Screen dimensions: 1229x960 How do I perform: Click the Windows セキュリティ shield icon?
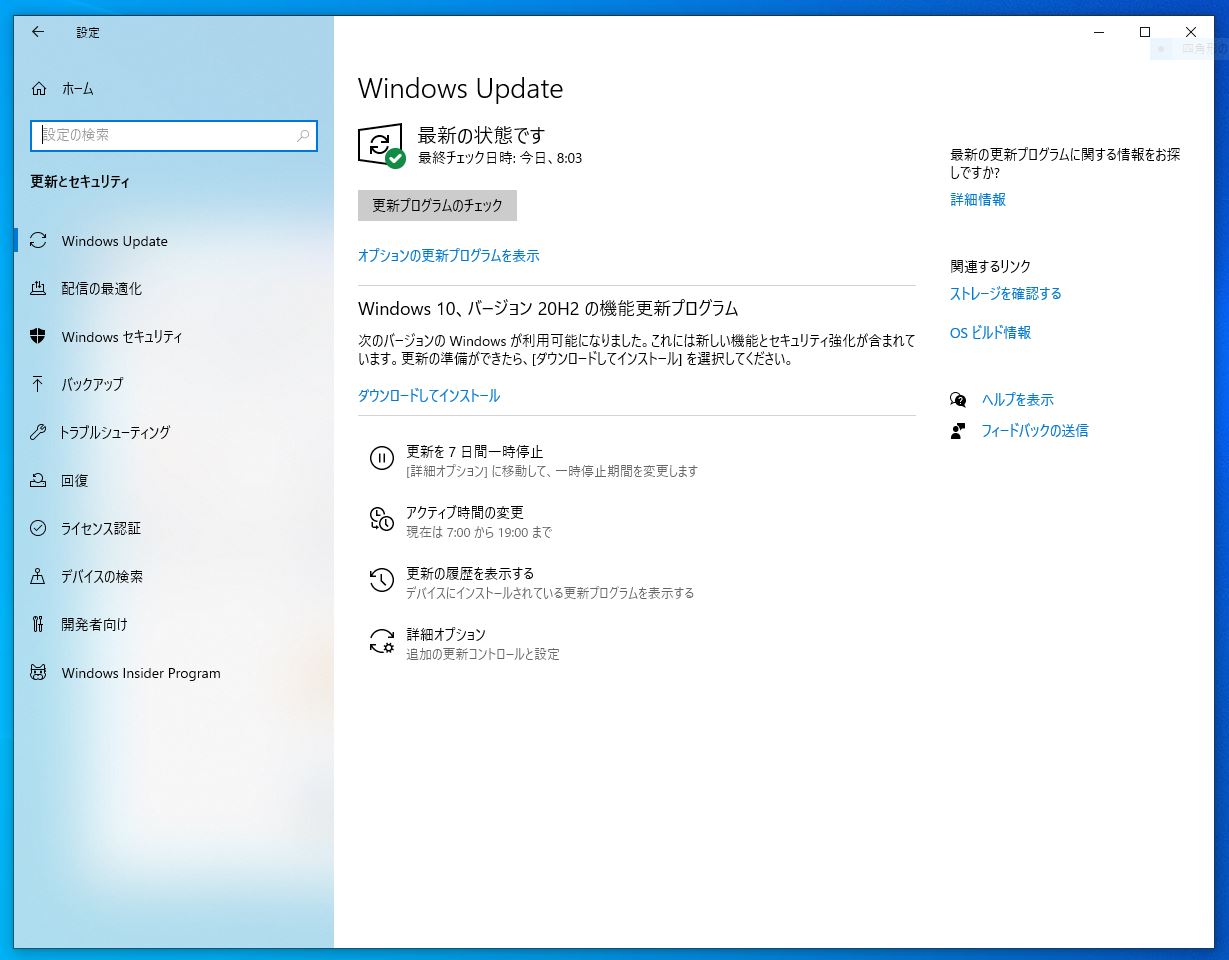[38, 337]
